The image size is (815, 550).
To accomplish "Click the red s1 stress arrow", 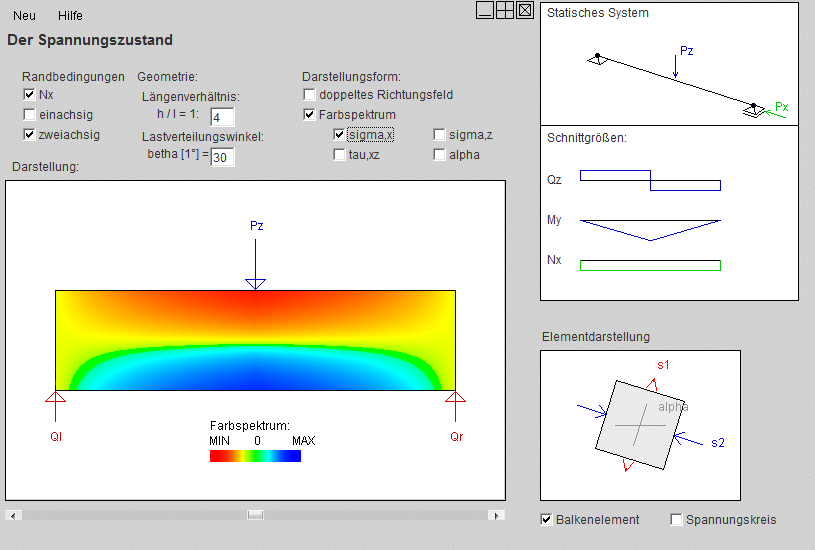I will [x=660, y=373].
